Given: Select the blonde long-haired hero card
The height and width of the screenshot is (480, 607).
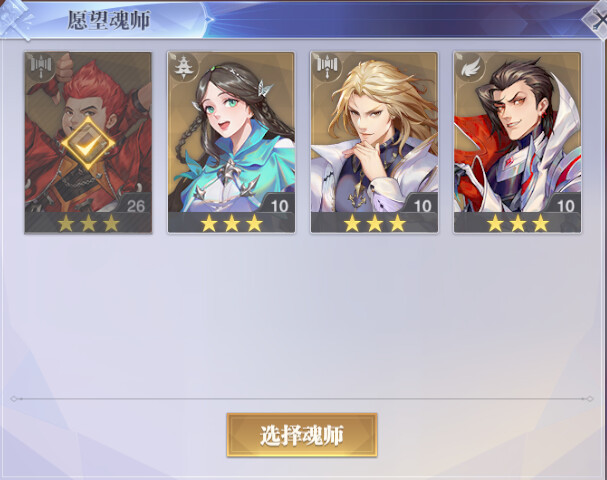Looking at the screenshot, I should (374, 142).
